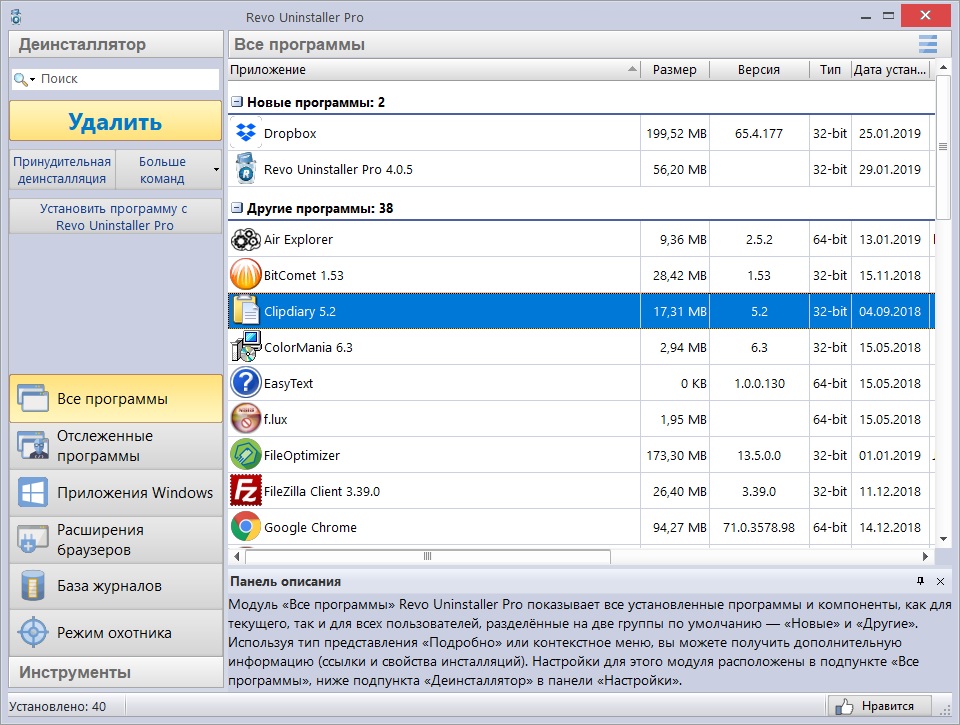Click Принудительная деинсталляция button
960x725 pixels.
(x=62, y=170)
